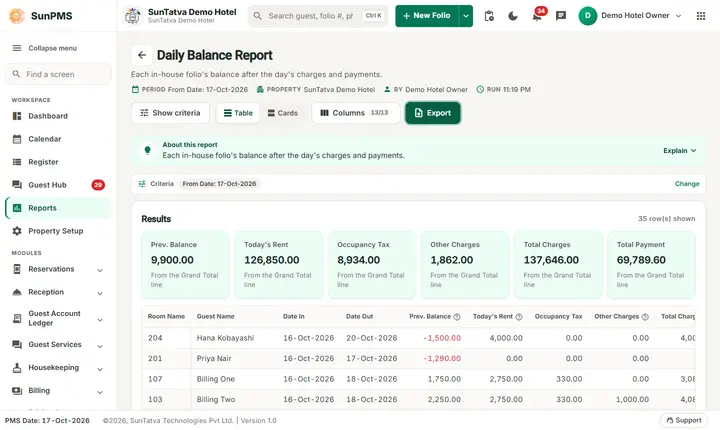Open New Folio dropdown arrow
720x430 pixels.
click(x=466, y=16)
